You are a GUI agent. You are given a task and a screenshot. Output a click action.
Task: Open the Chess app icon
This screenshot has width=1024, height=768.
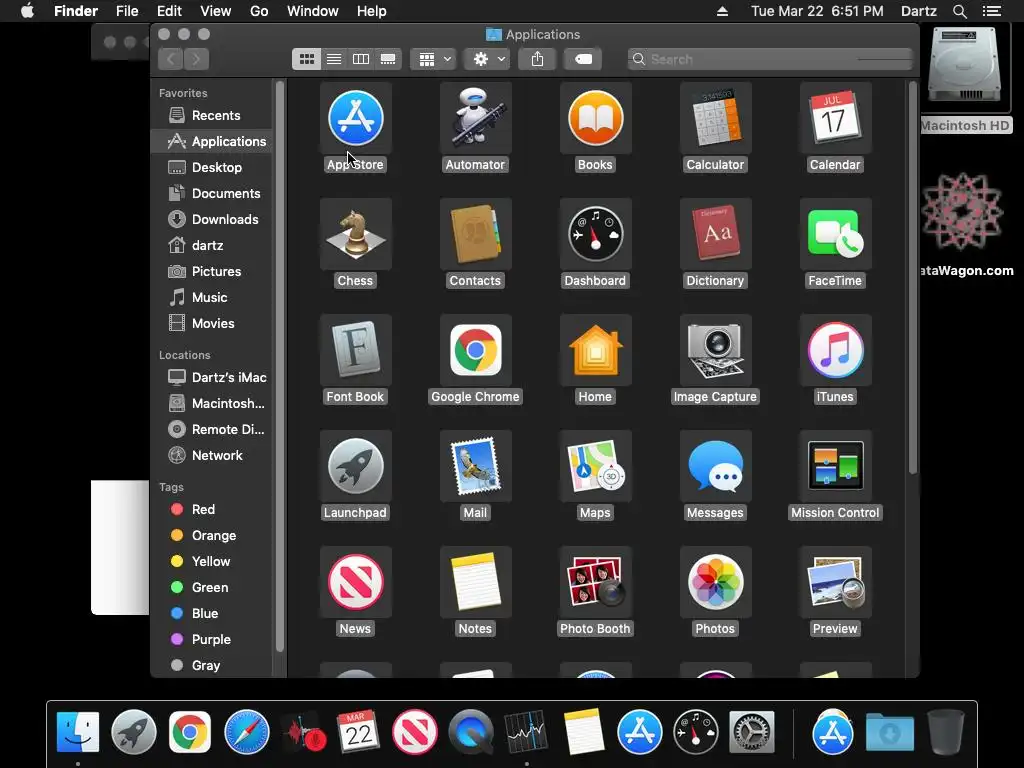[355, 234]
